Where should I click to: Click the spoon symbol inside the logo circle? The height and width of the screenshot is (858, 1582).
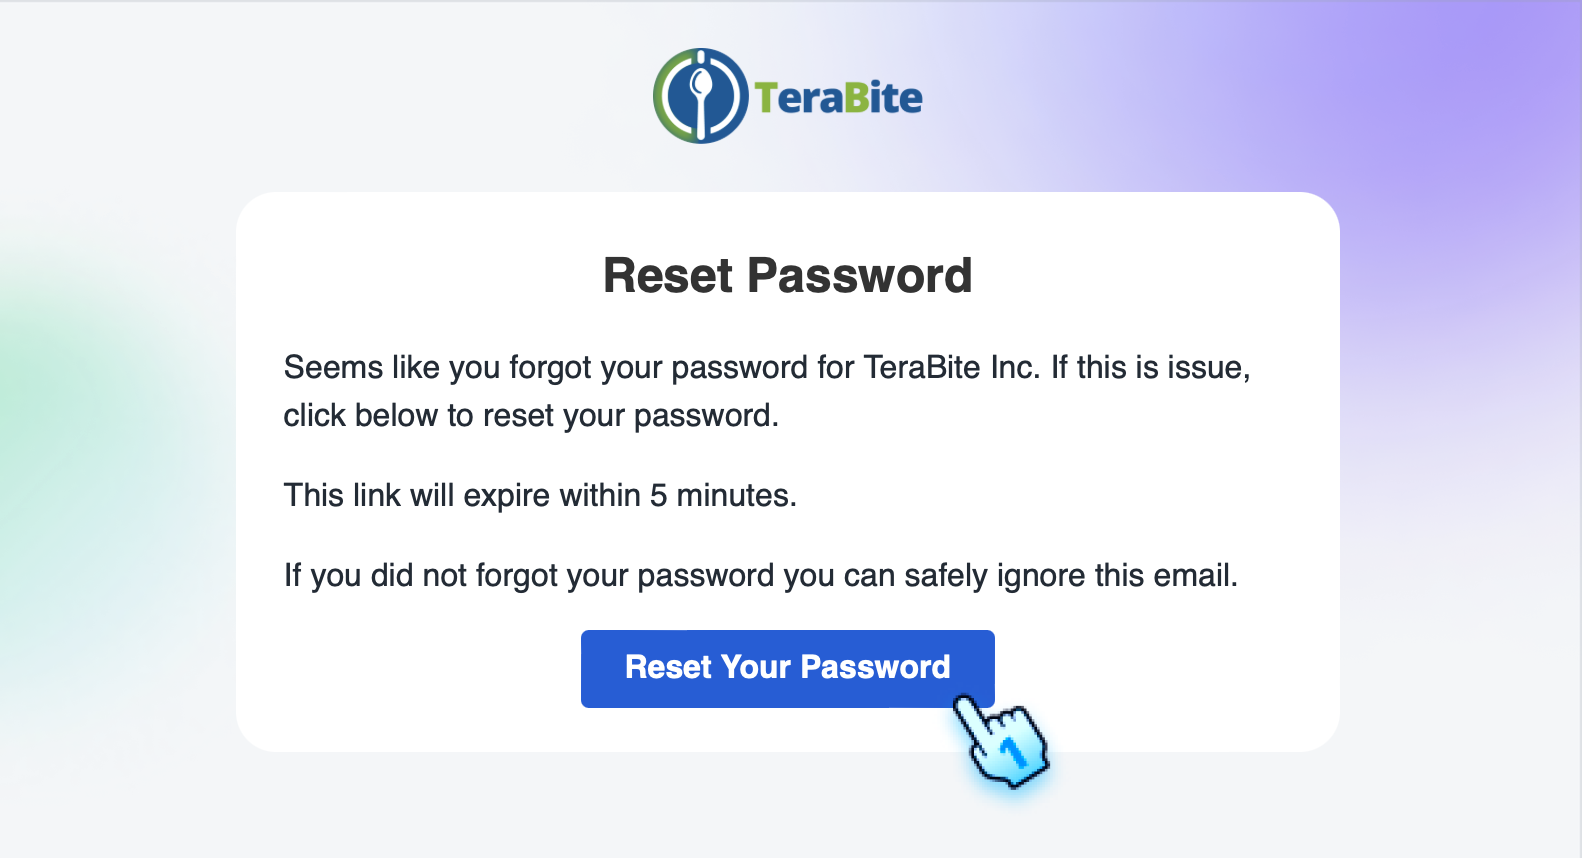point(703,90)
